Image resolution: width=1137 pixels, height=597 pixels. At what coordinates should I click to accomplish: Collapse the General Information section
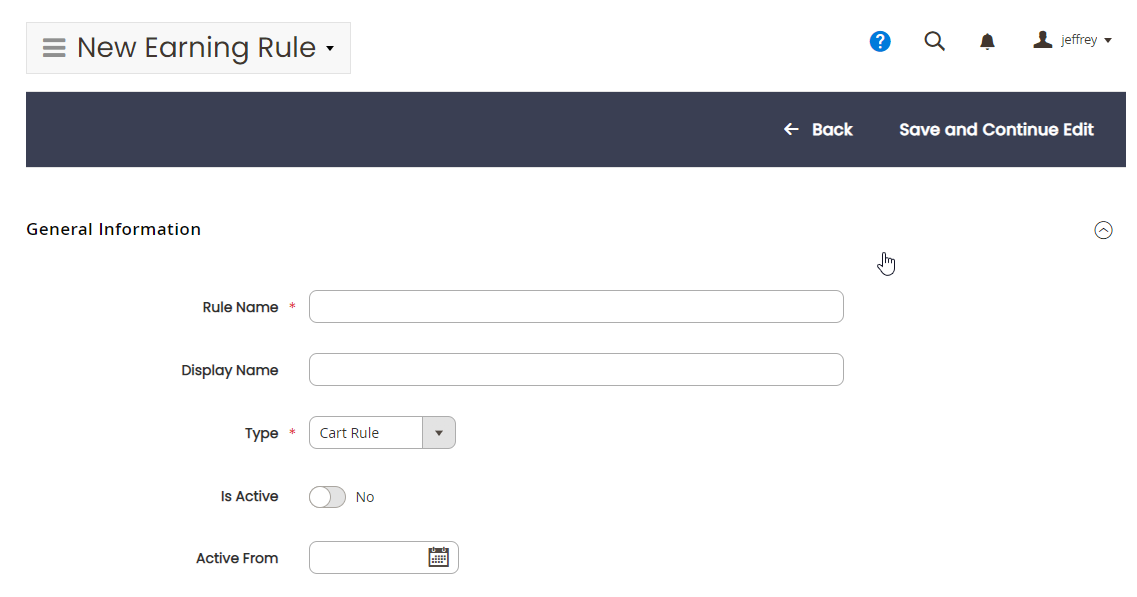click(x=1103, y=230)
